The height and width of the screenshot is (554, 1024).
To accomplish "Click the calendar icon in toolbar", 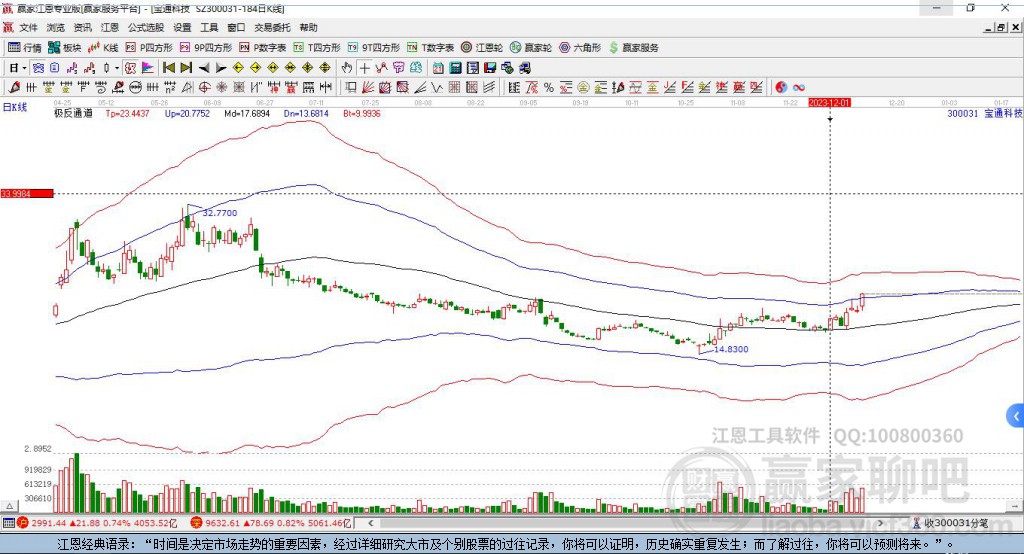I will pos(438,68).
